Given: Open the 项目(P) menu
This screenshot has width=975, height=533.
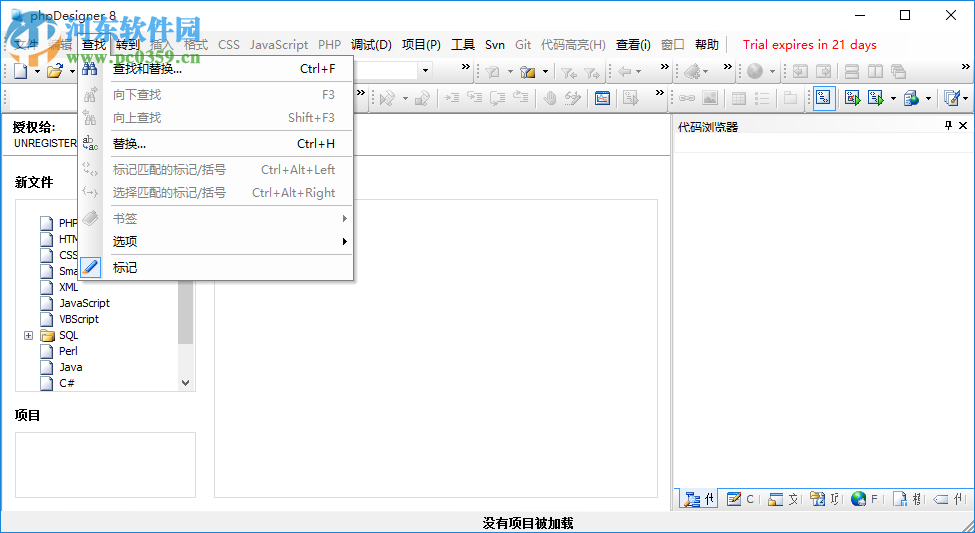Looking at the screenshot, I should coord(421,45).
